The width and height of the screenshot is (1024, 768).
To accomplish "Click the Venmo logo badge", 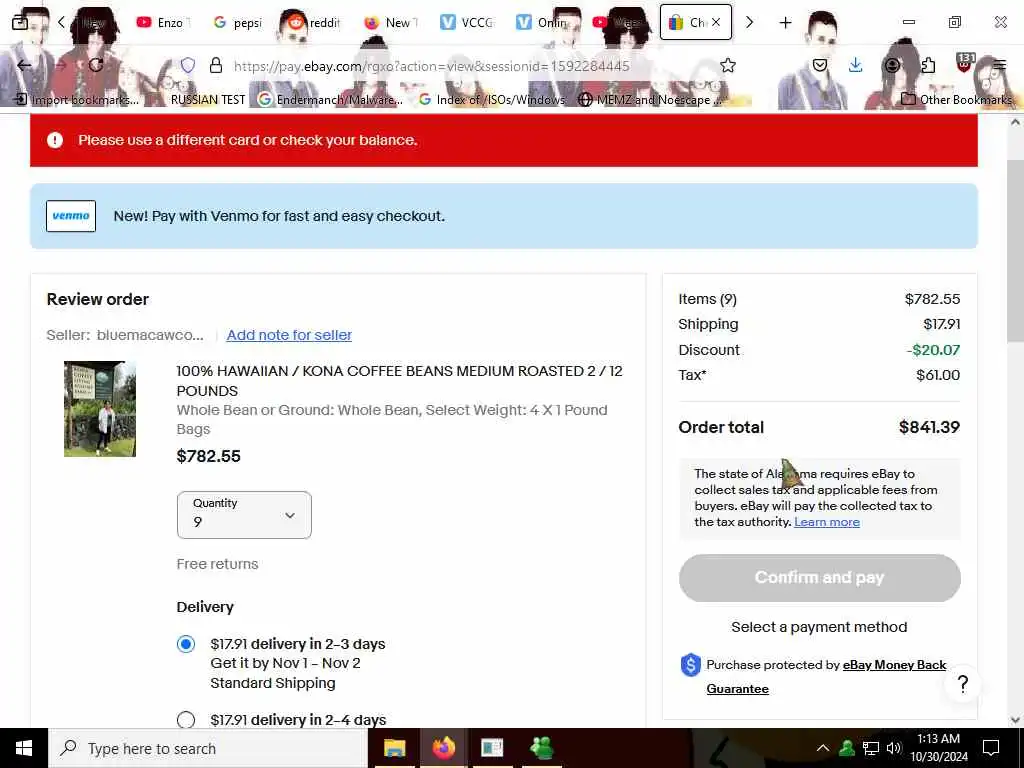I will [x=71, y=216].
